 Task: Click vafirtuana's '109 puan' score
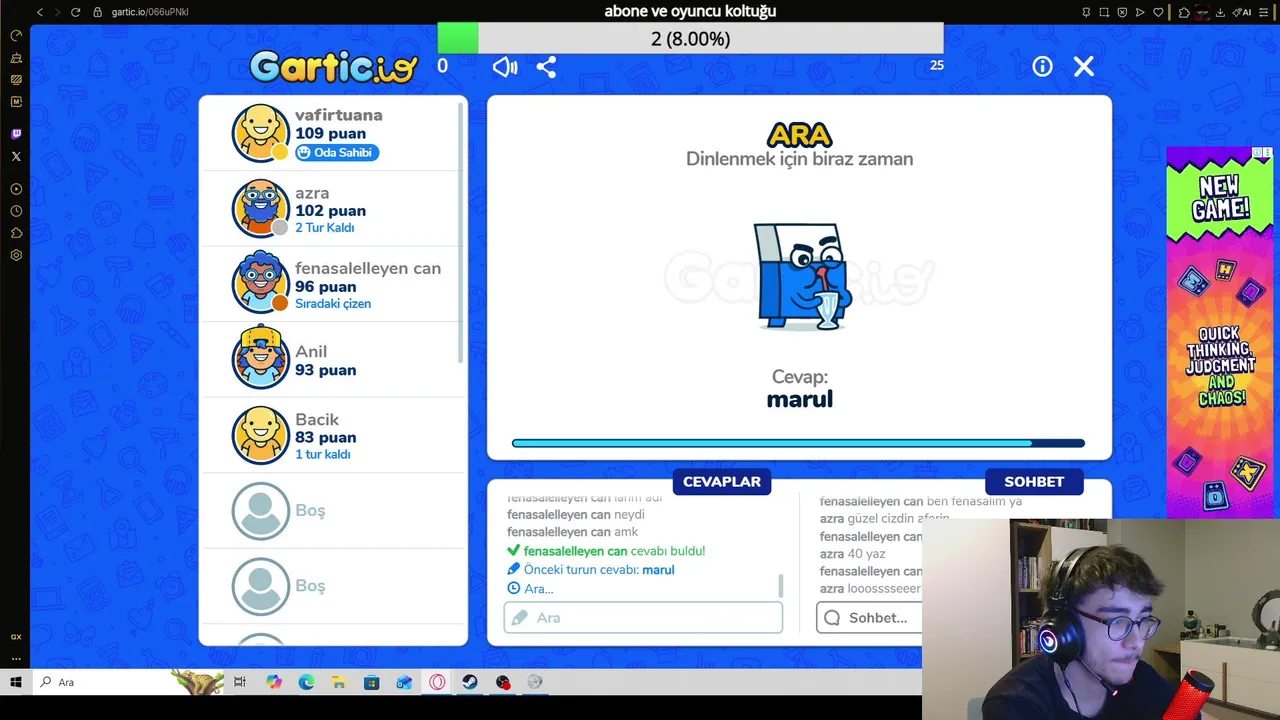pyautogui.click(x=330, y=133)
